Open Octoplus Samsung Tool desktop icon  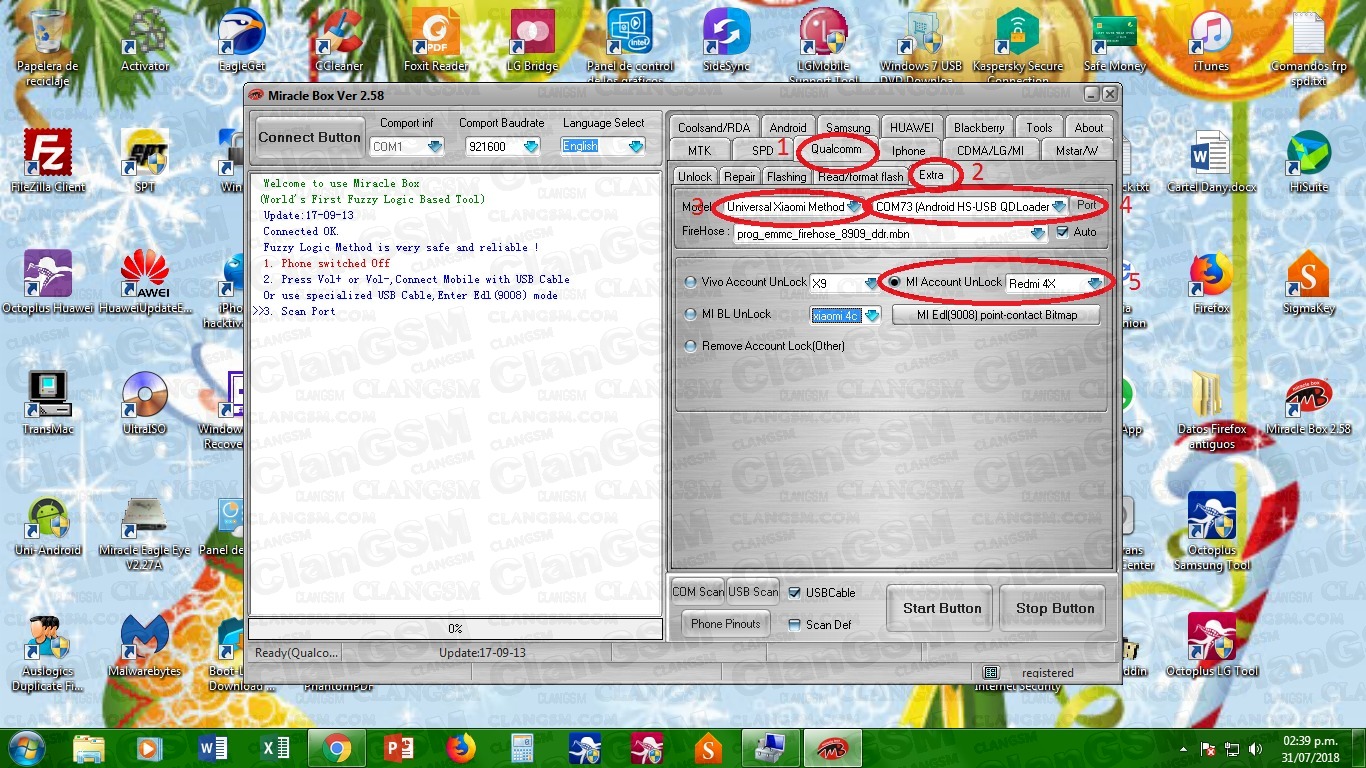pos(1211,530)
